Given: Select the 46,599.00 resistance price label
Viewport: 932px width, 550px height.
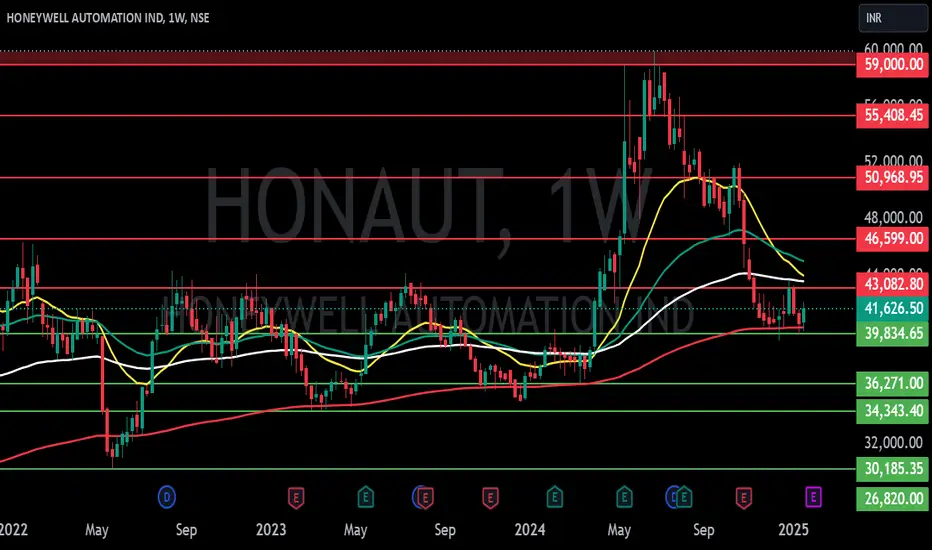Looking at the screenshot, I should (x=893, y=238).
